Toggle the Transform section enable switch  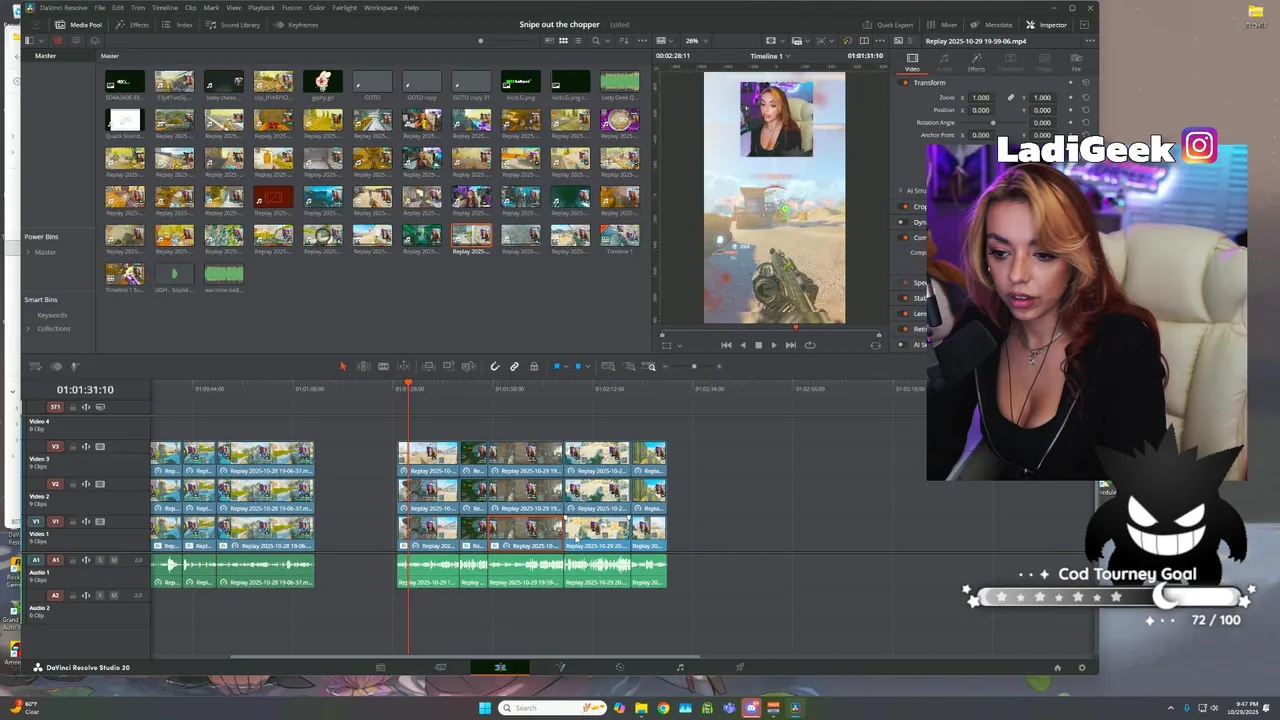tap(904, 83)
